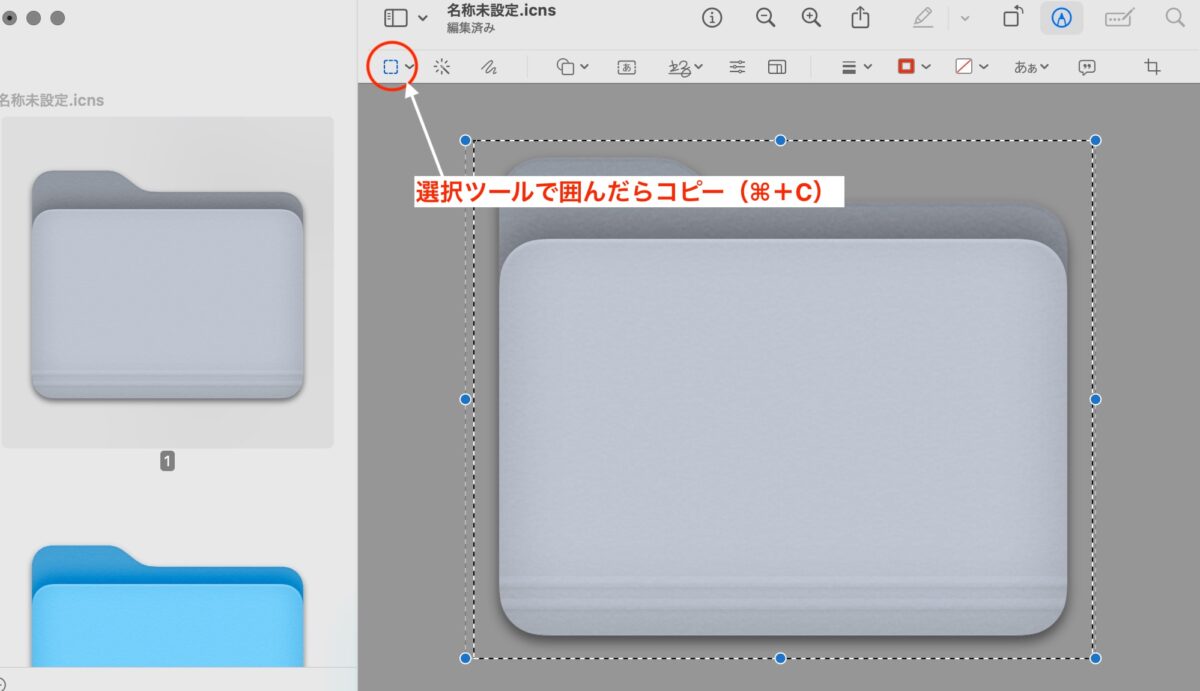1200x691 pixels.
Task: Click the Share button
Action: click(860, 18)
